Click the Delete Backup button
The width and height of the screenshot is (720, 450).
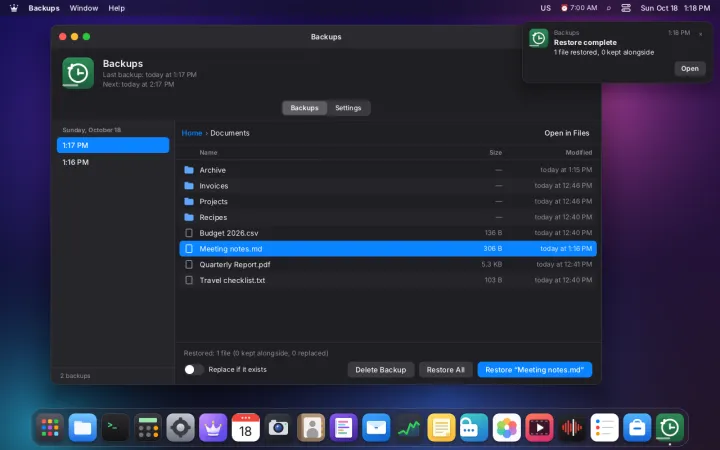pyautogui.click(x=381, y=370)
